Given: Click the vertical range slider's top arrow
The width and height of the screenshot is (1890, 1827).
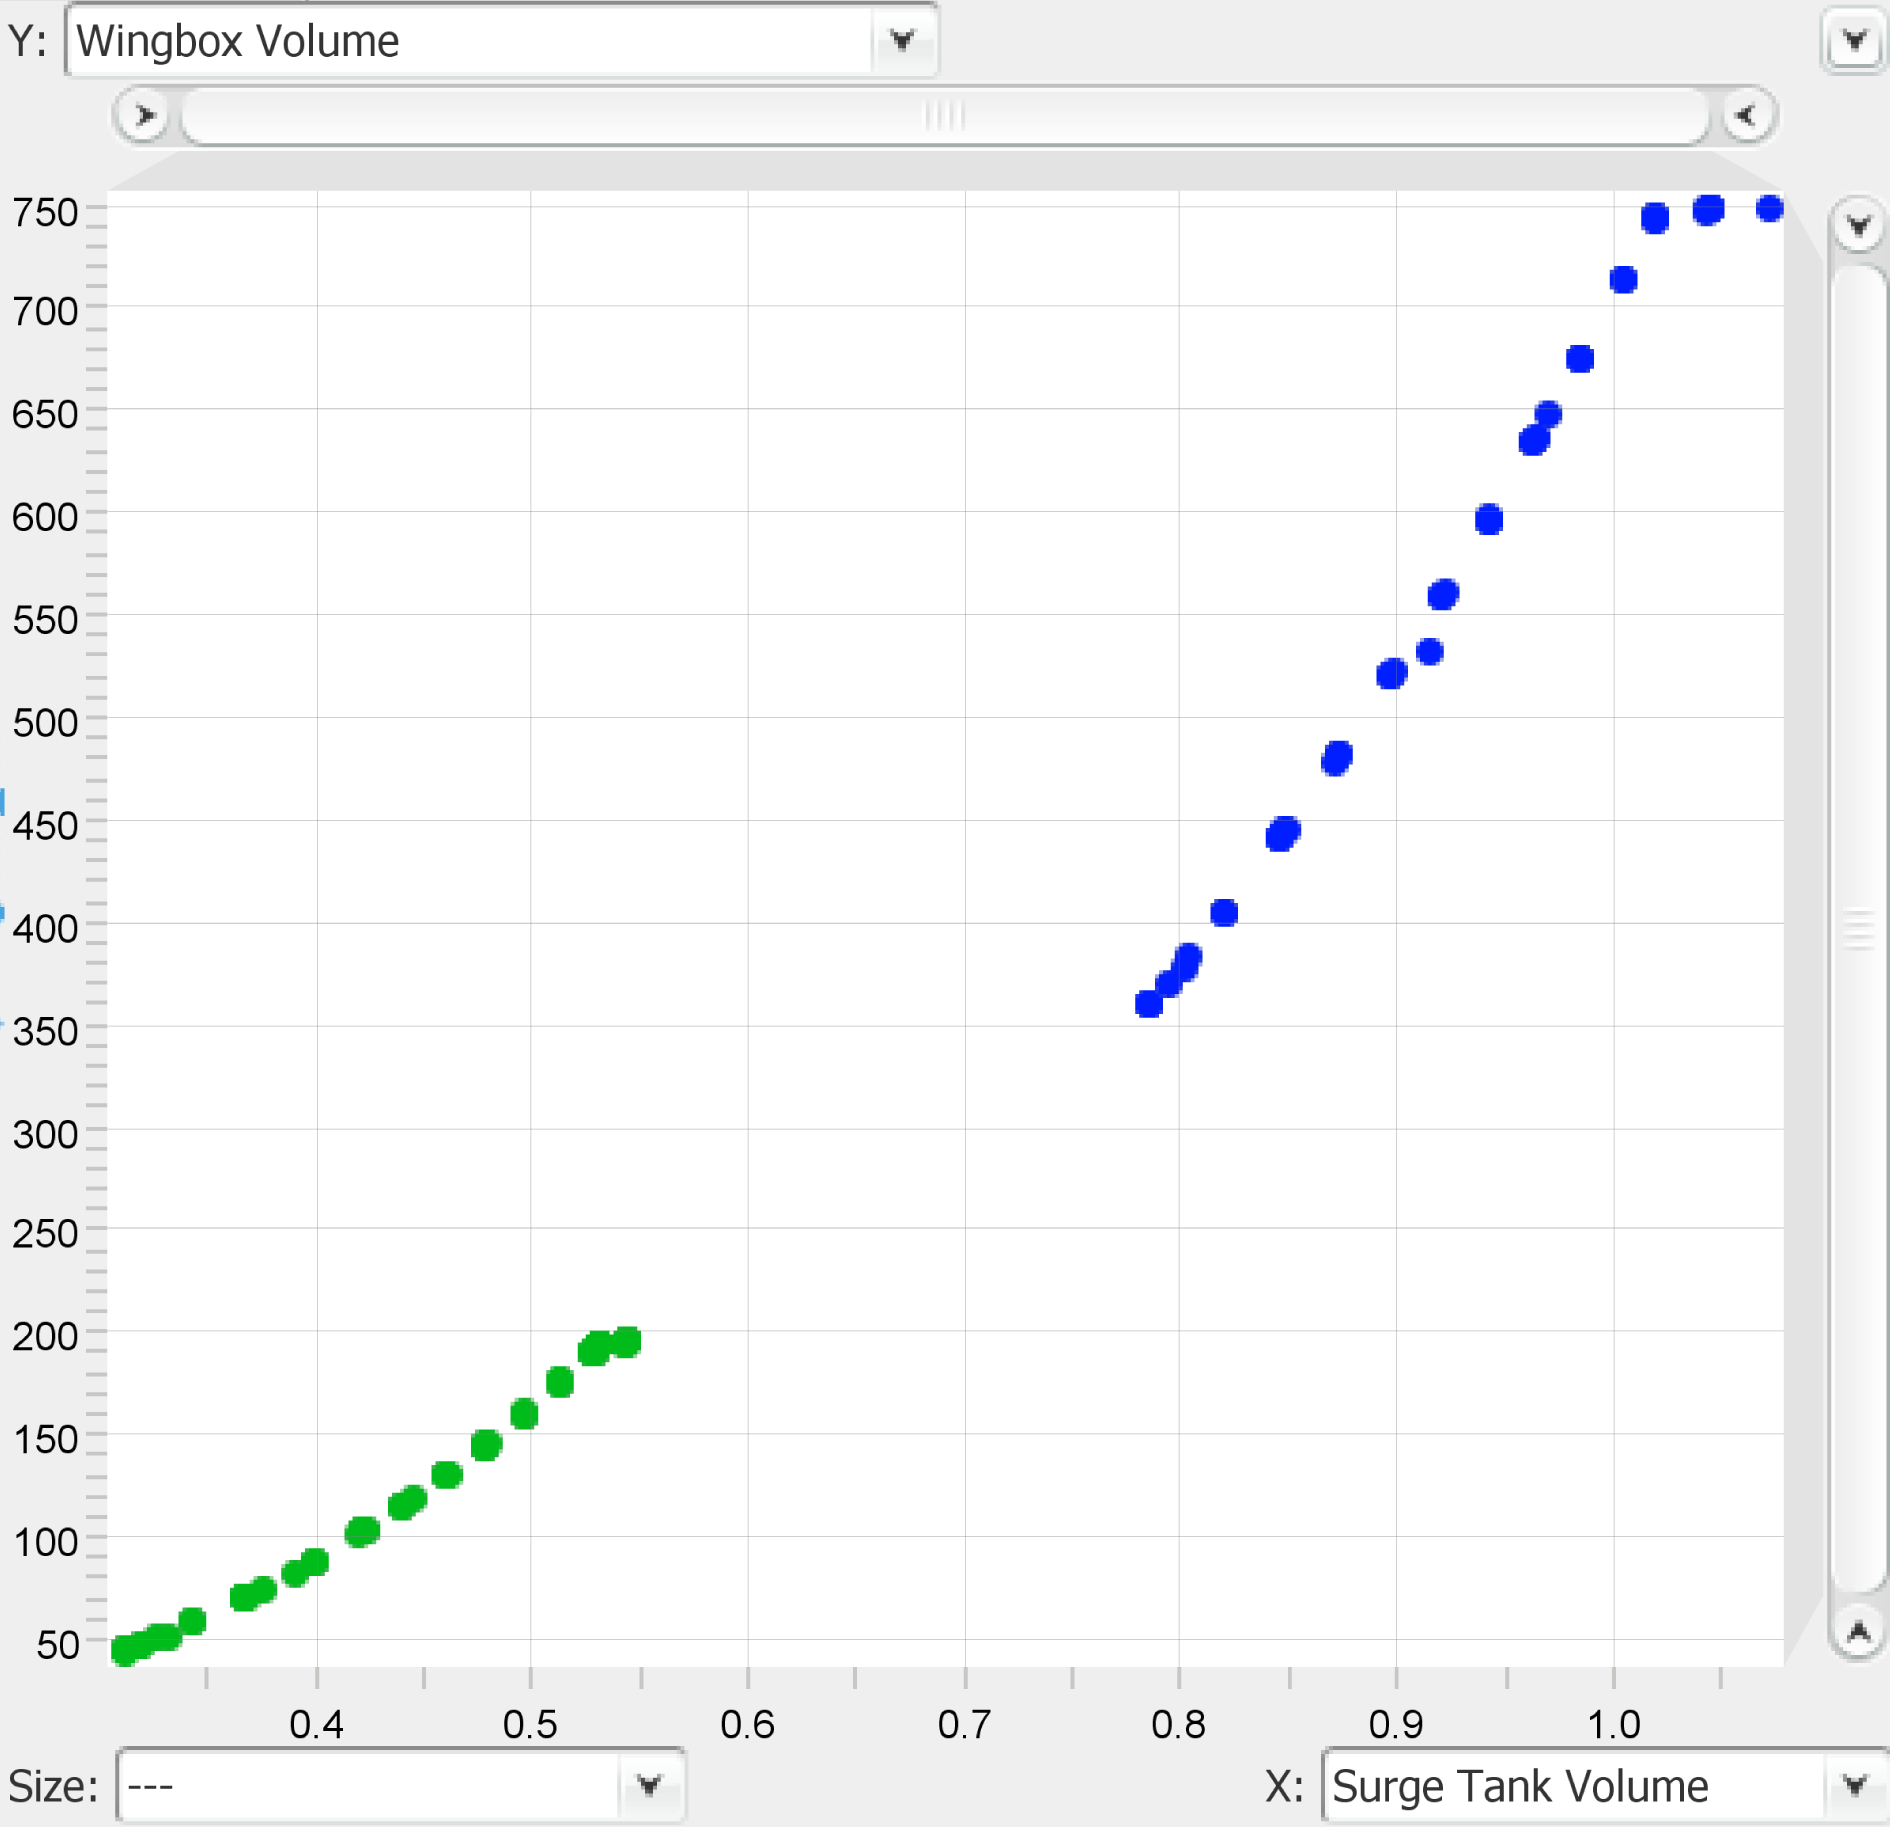Looking at the screenshot, I should [x=1858, y=226].
